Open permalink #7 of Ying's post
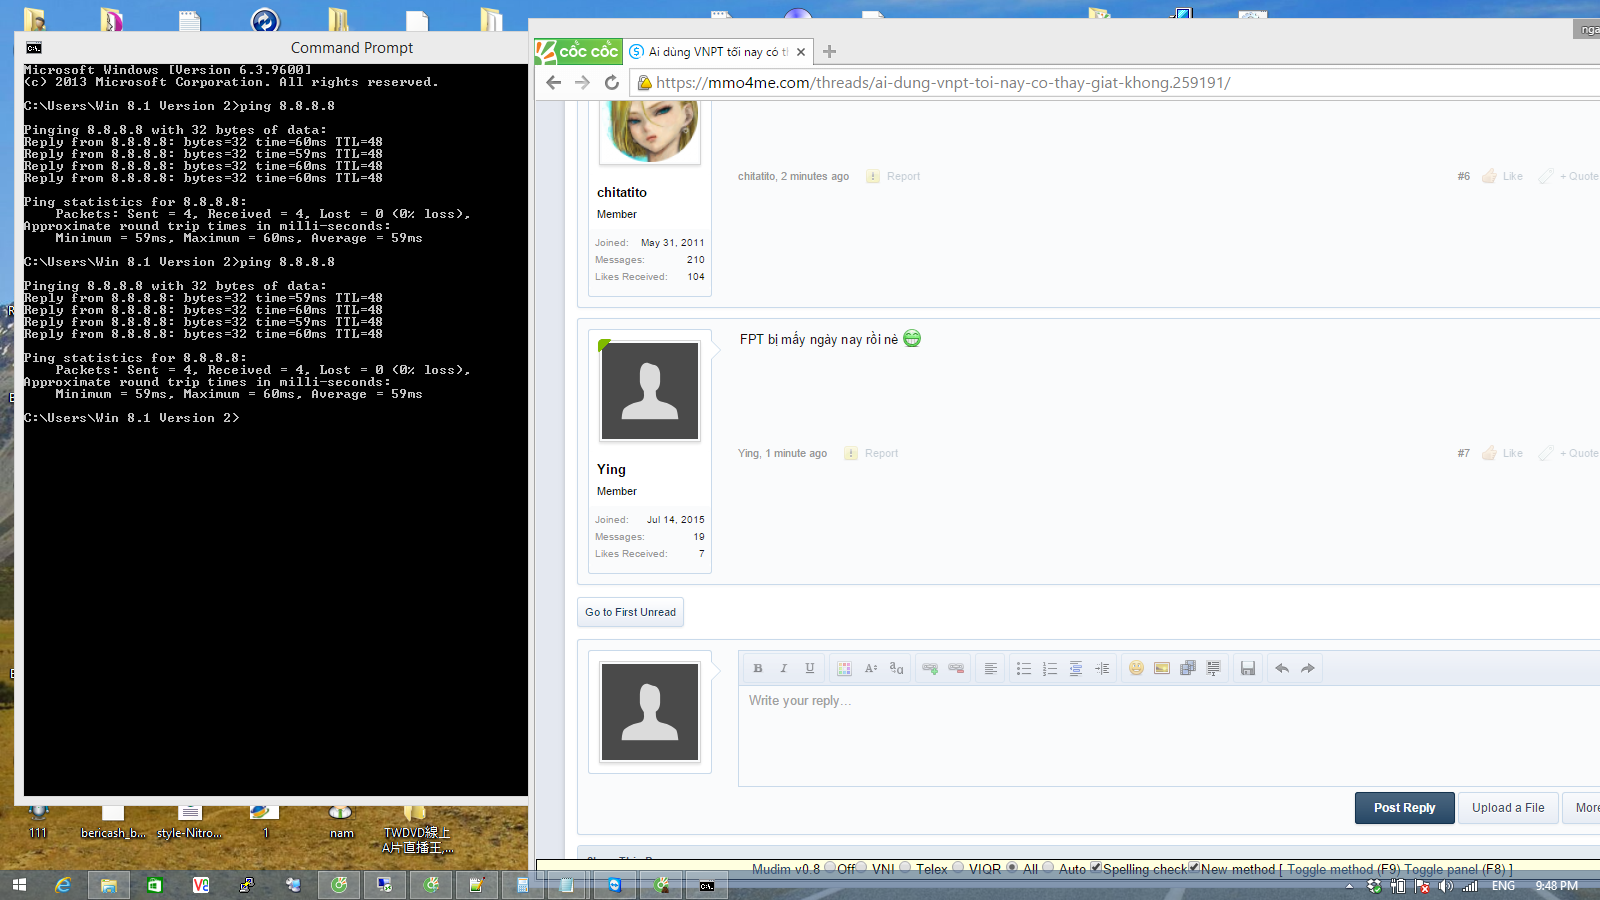This screenshot has width=1600, height=900. 1464,453
